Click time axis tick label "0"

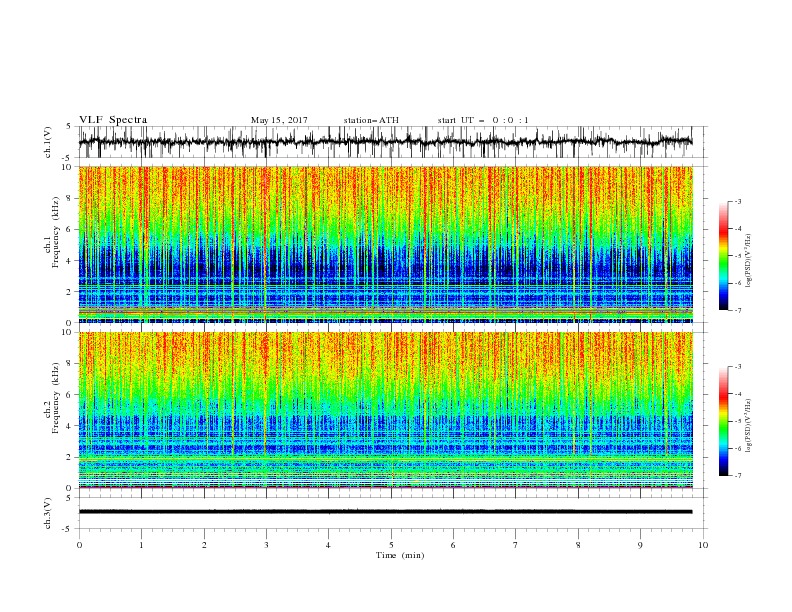(79, 545)
